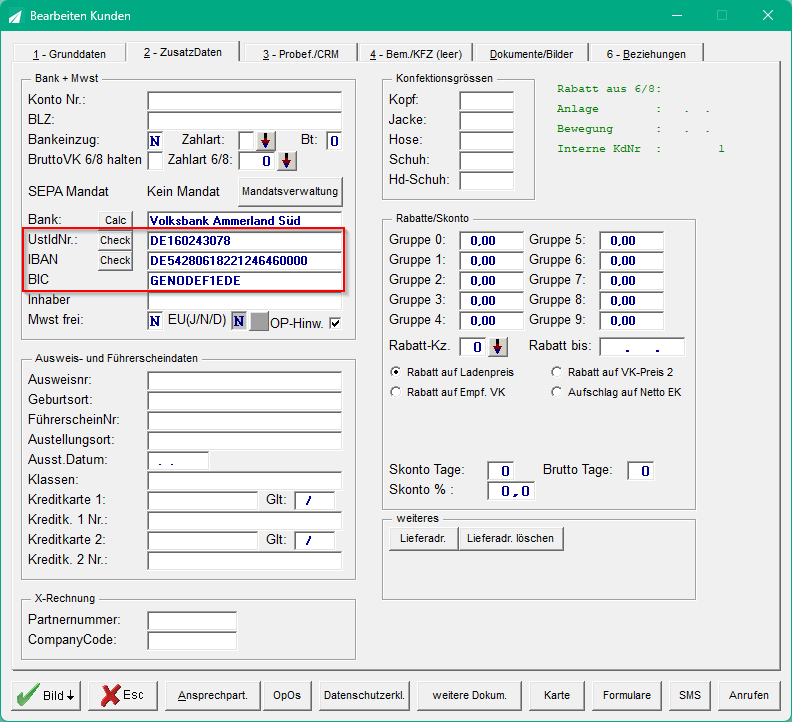Click the Gruppe 9 discount field
This screenshot has width=792, height=722.
pyautogui.click(x=631, y=321)
